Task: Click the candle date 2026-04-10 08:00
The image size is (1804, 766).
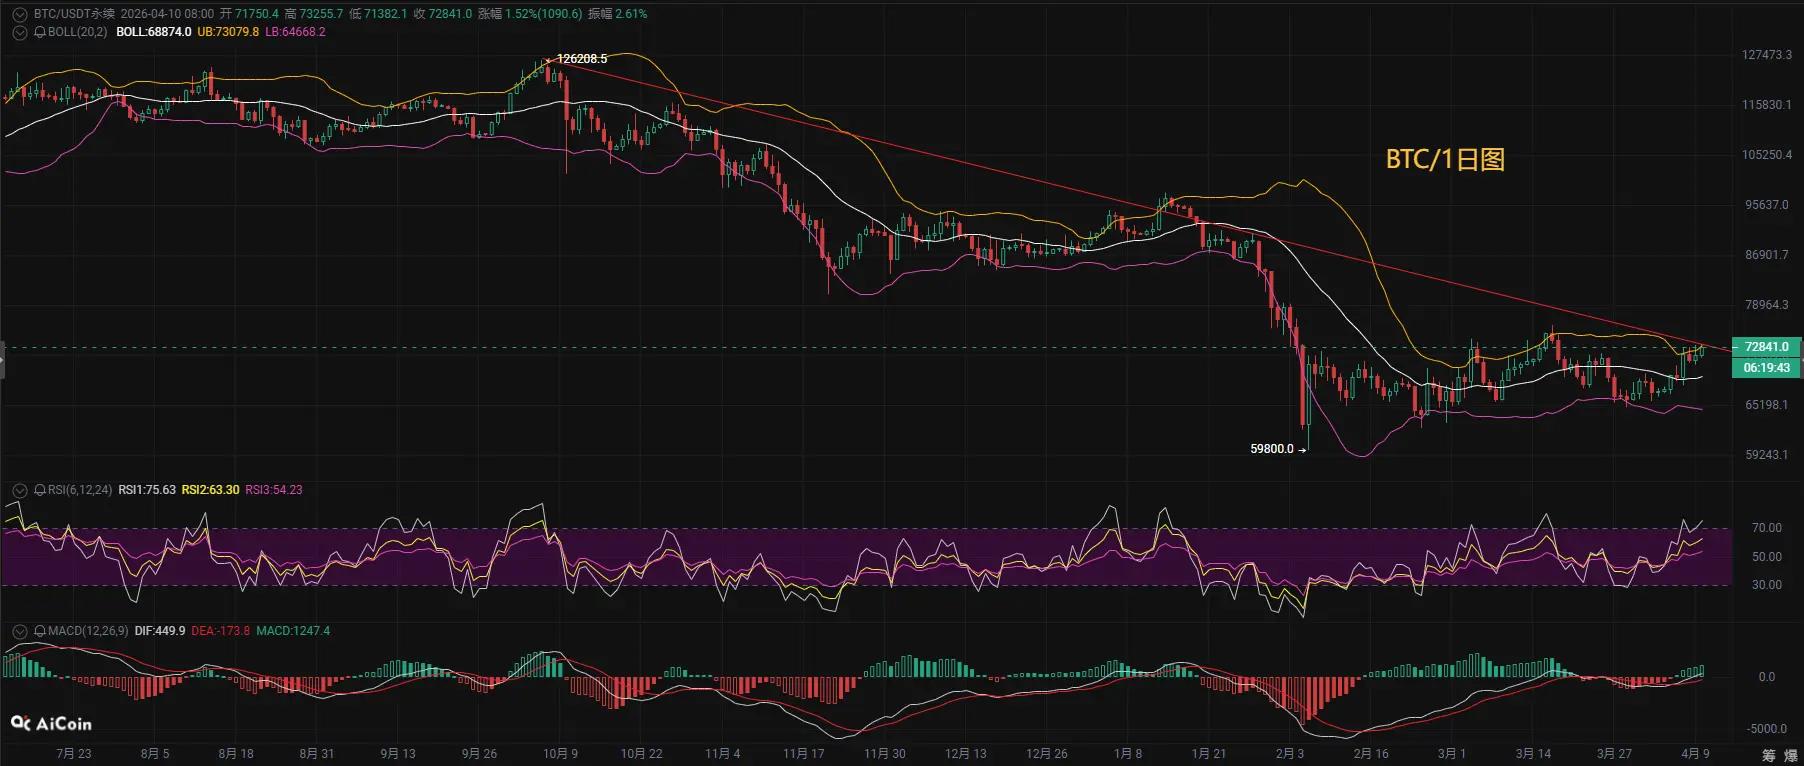Action: 167,14
